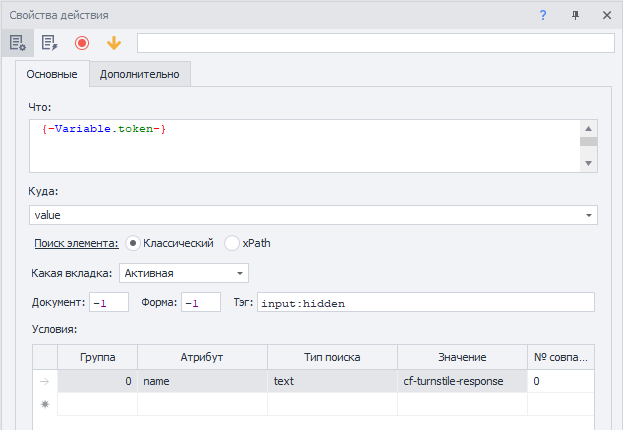Click the Поиск элемента link

[x=76, y=243]
